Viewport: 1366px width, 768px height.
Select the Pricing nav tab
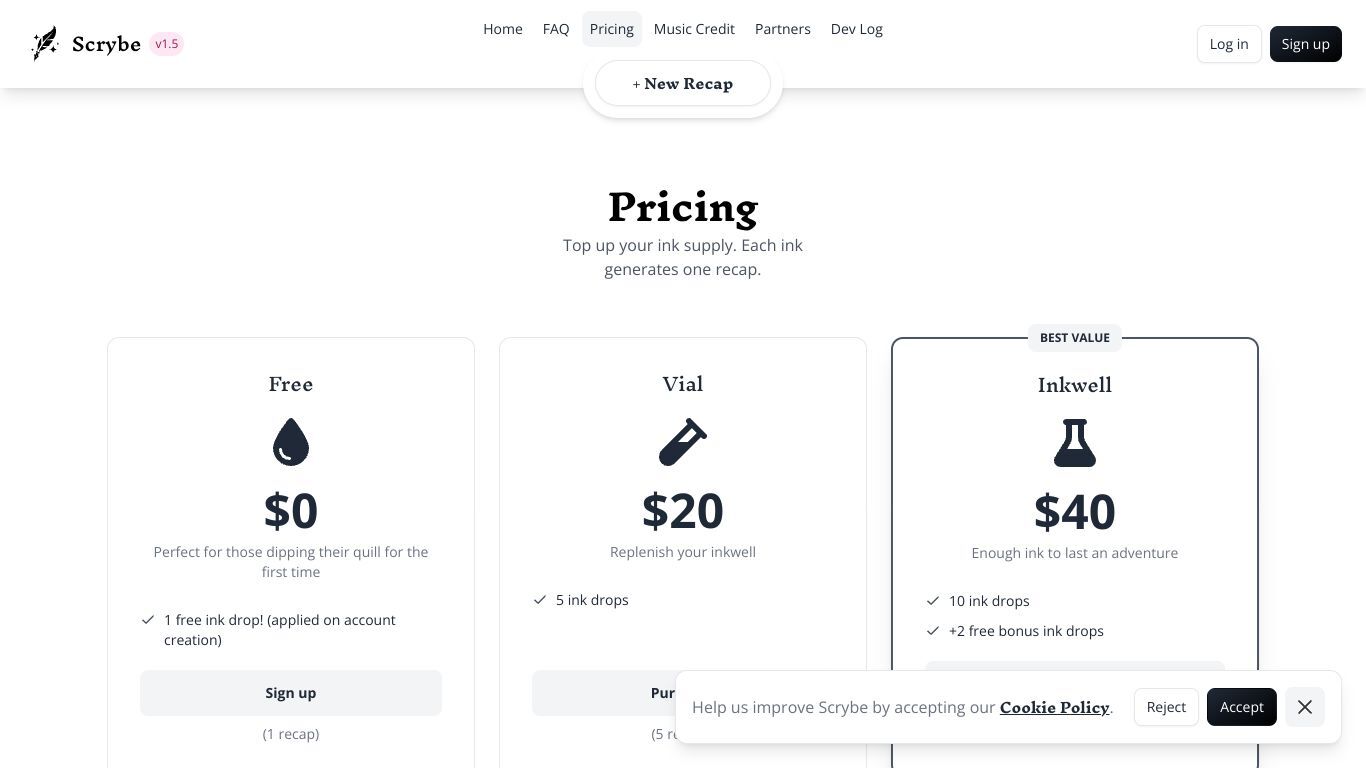point(612,29)
